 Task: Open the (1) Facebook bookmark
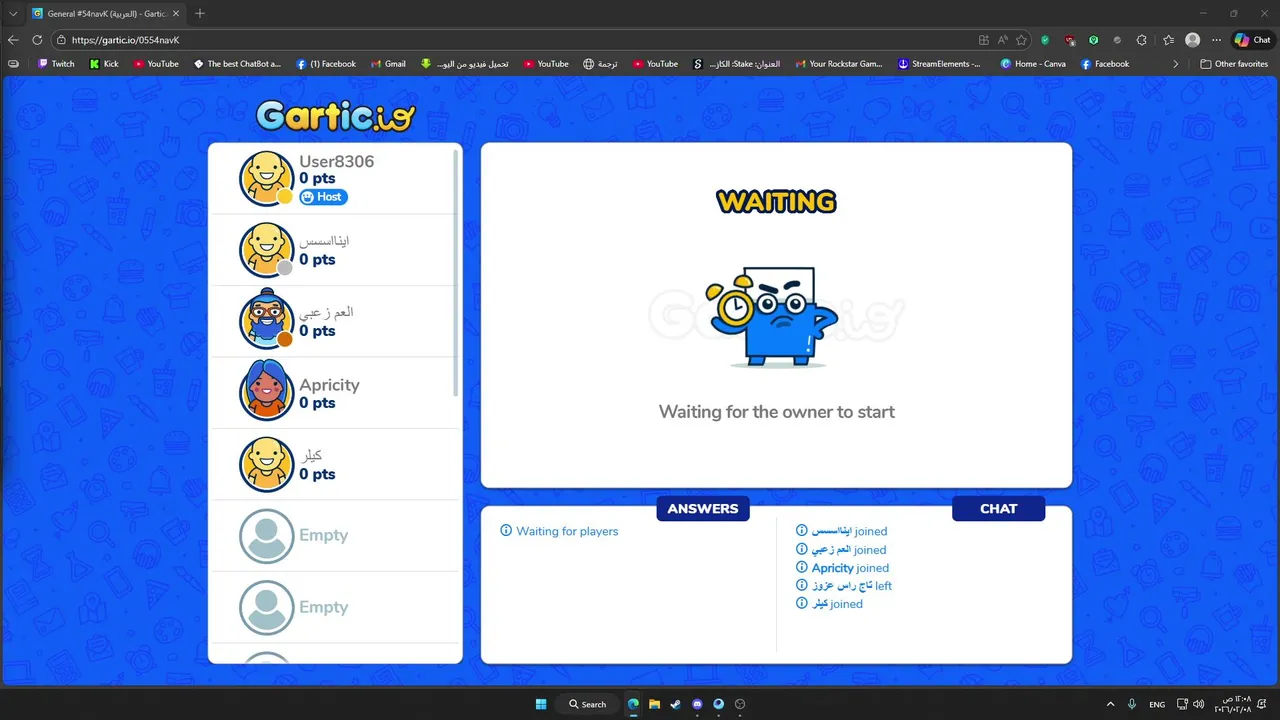[x=326, y=63]
